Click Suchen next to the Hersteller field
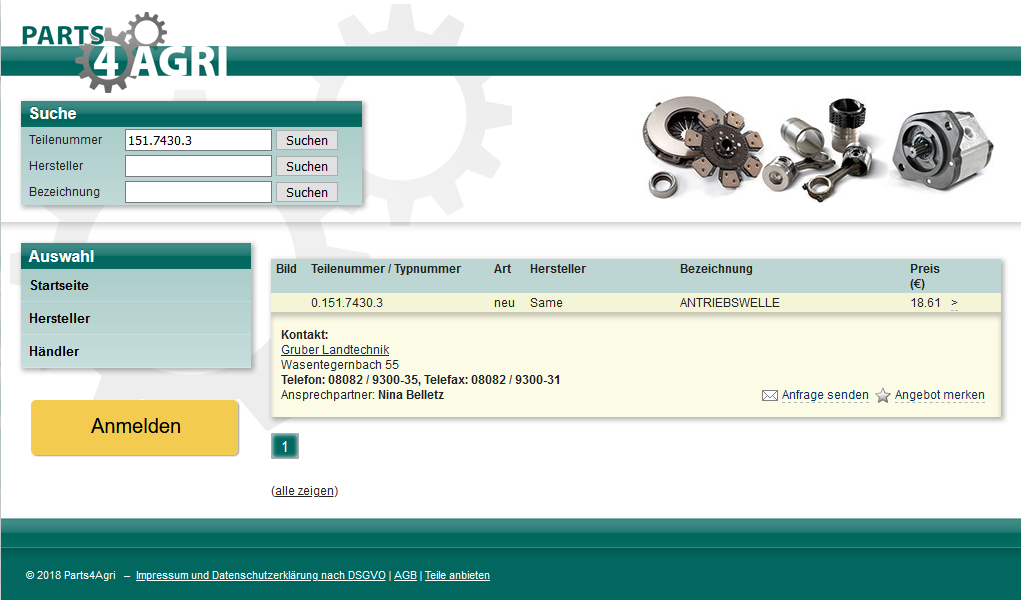 pyautogui.click(x=307, y=167)
